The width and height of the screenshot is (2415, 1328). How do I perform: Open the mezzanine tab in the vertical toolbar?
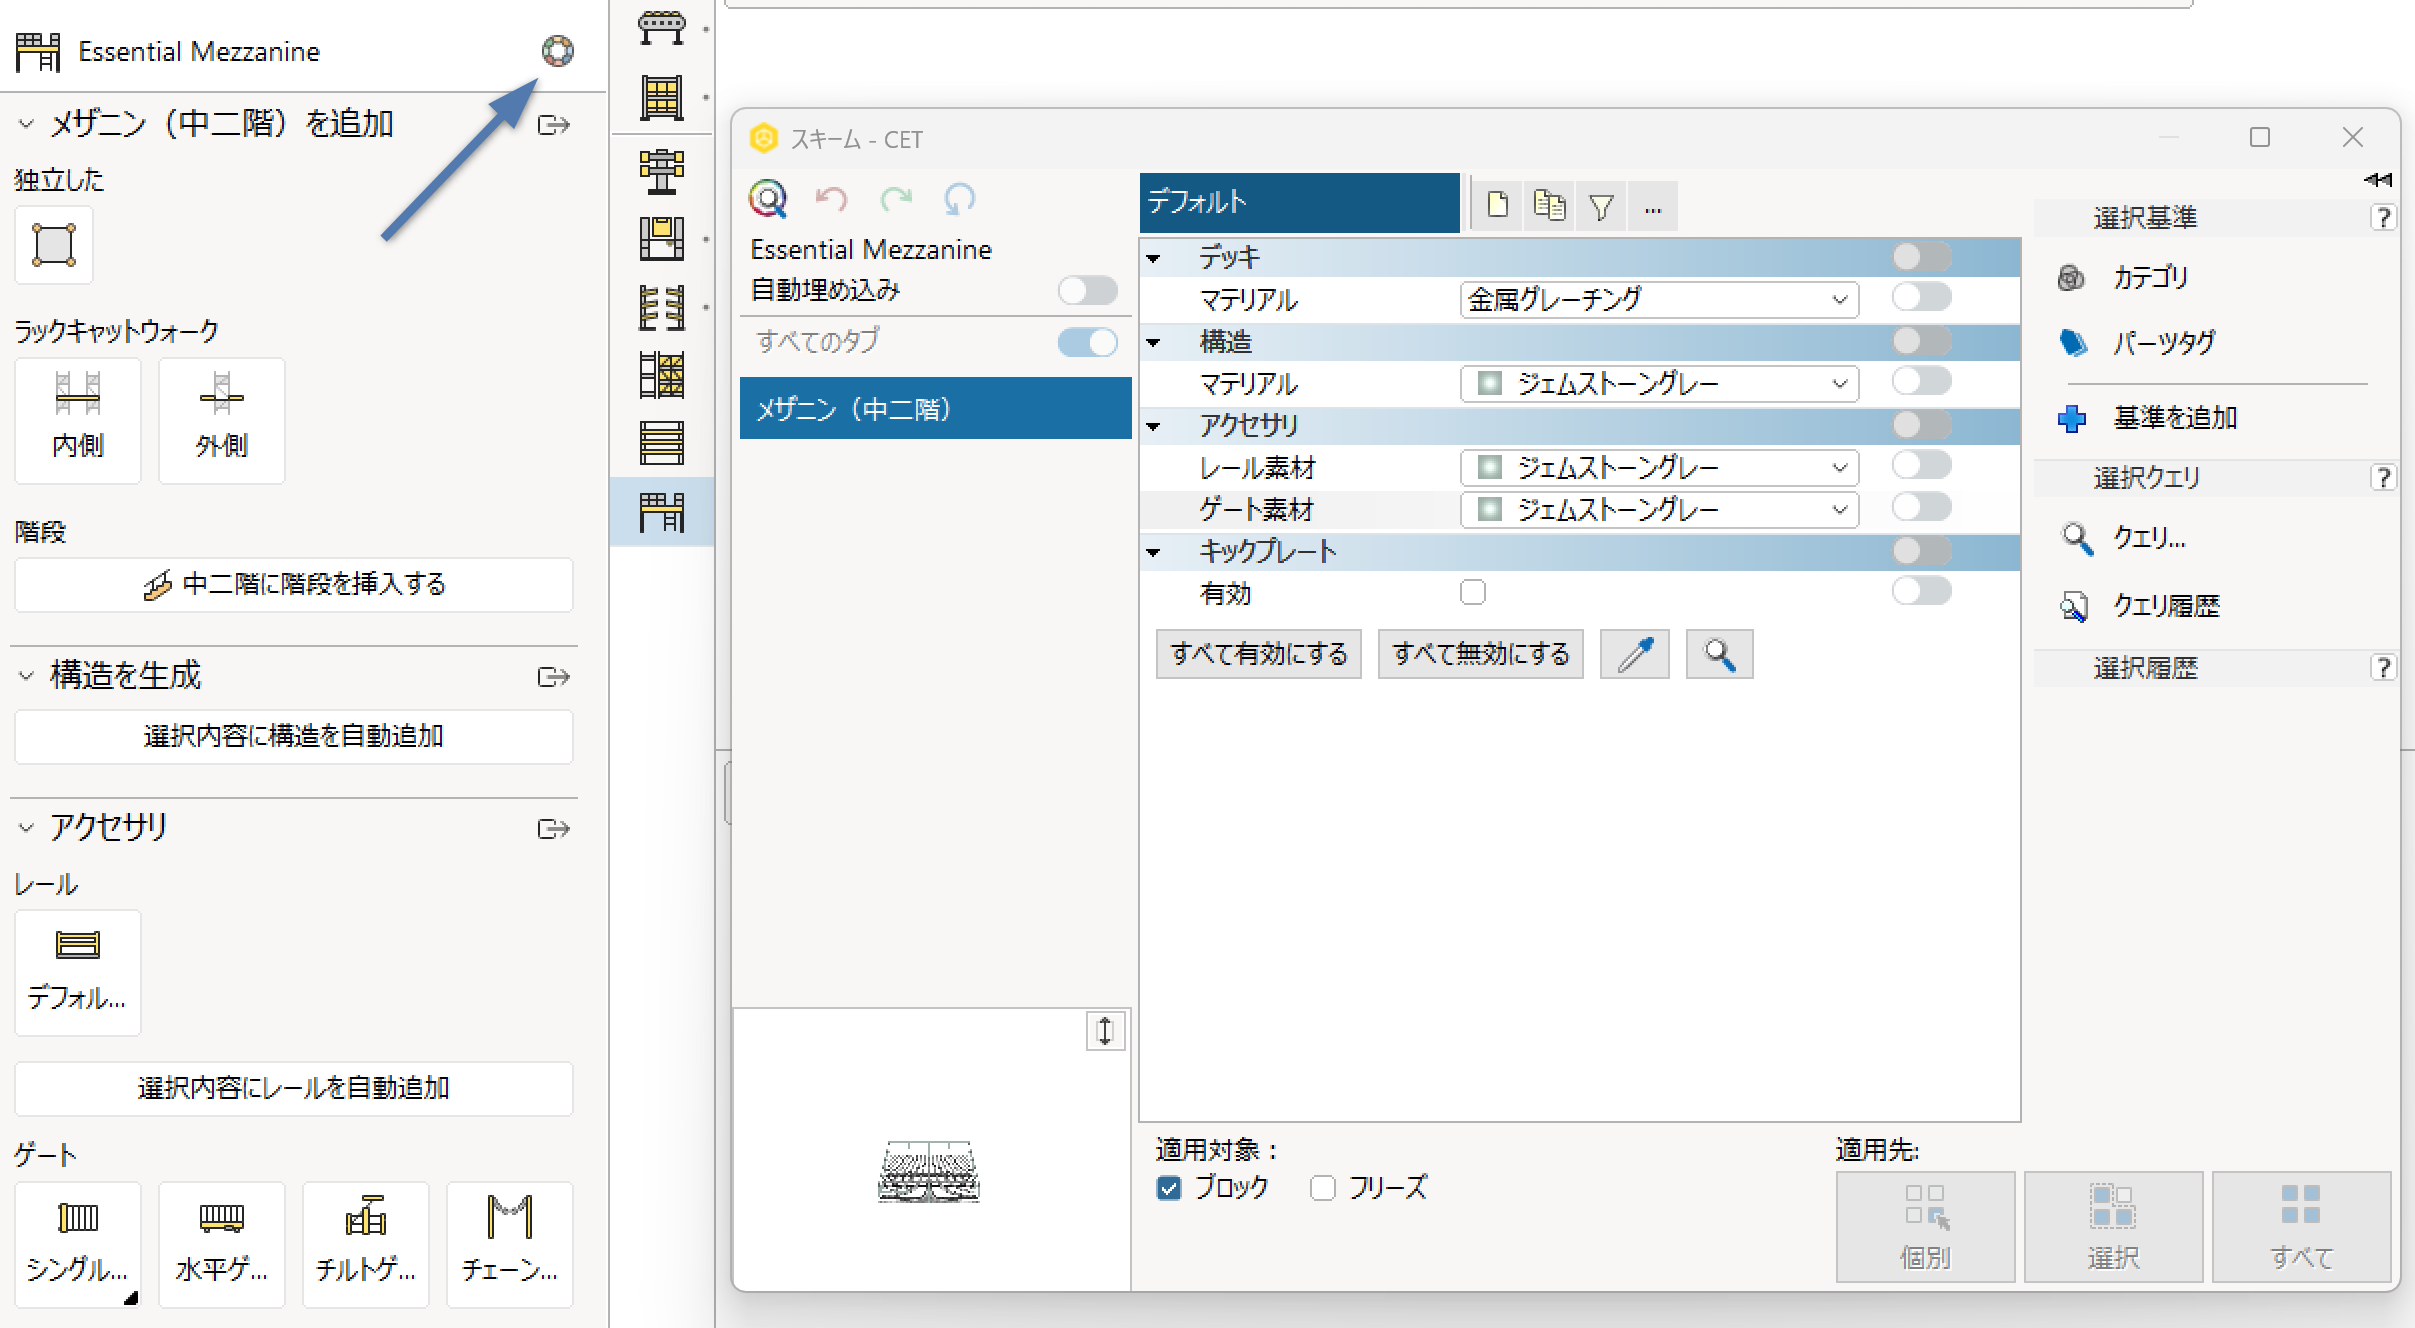(x=662, y=512)
